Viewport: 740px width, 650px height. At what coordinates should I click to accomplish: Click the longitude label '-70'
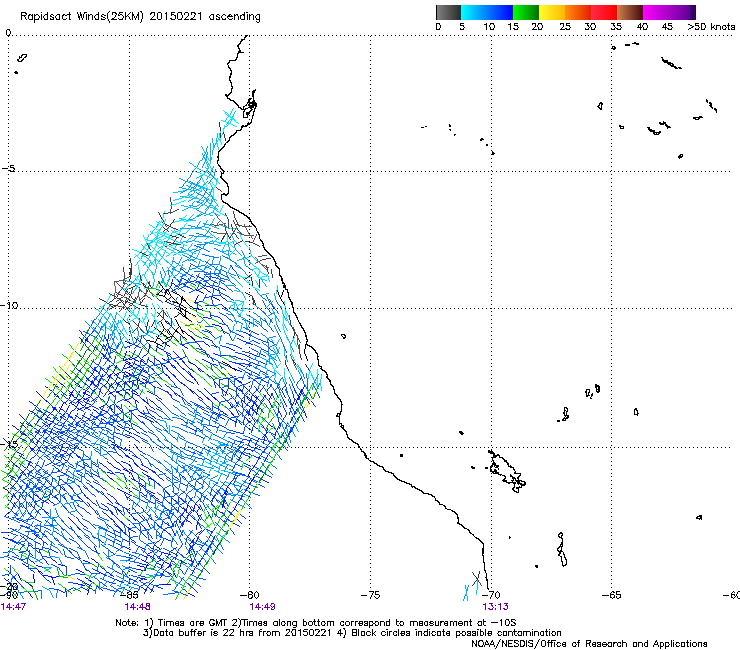point(491,595)
